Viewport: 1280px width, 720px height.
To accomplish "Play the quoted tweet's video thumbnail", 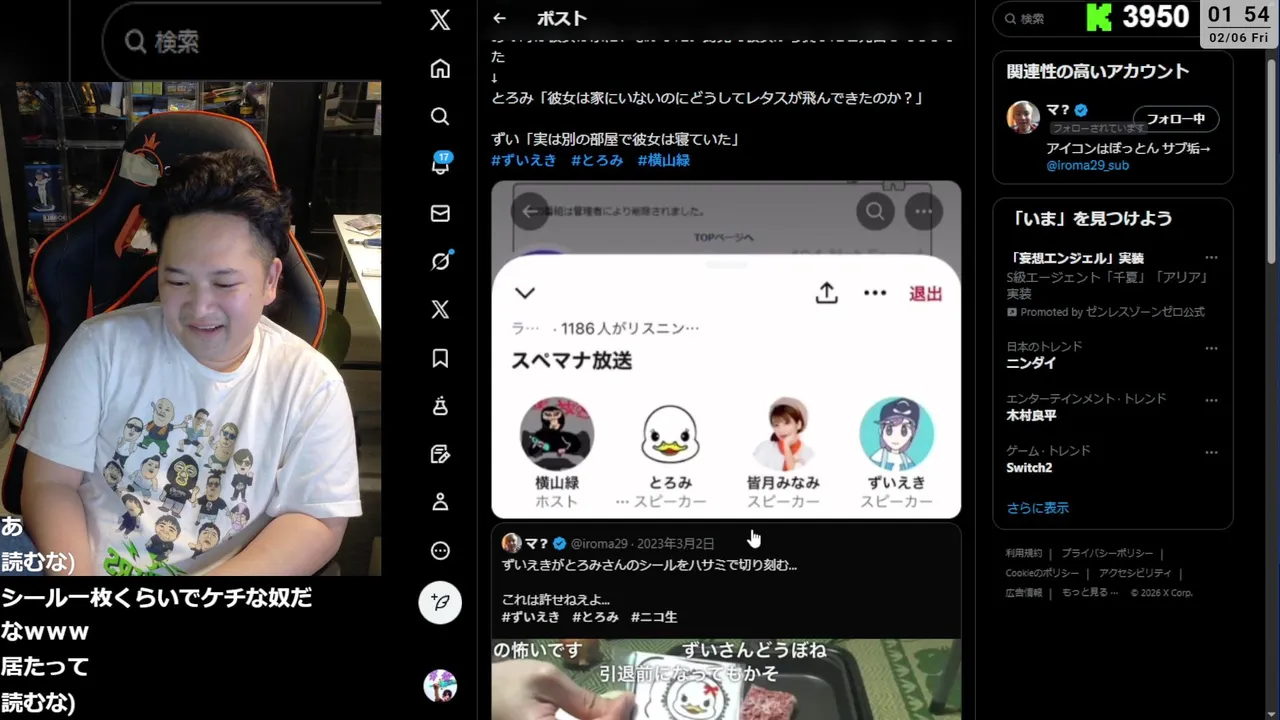I will [726, 679].
